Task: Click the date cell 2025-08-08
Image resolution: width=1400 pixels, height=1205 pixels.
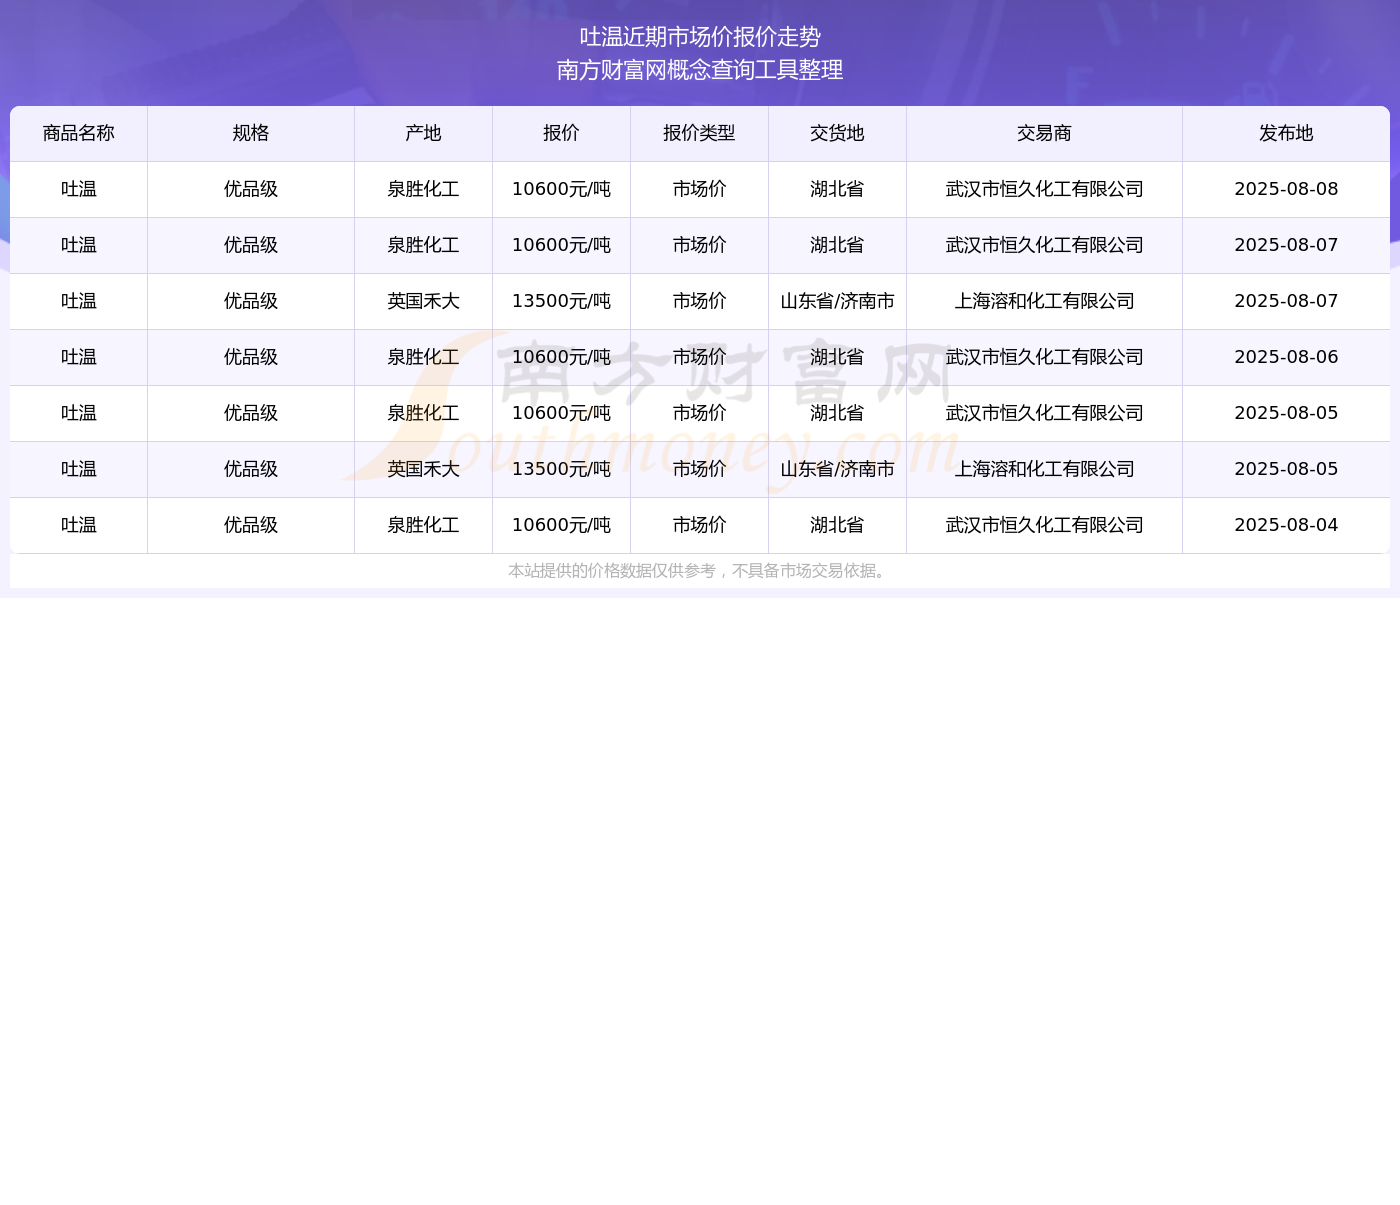Action: (x=1286, y=189)
